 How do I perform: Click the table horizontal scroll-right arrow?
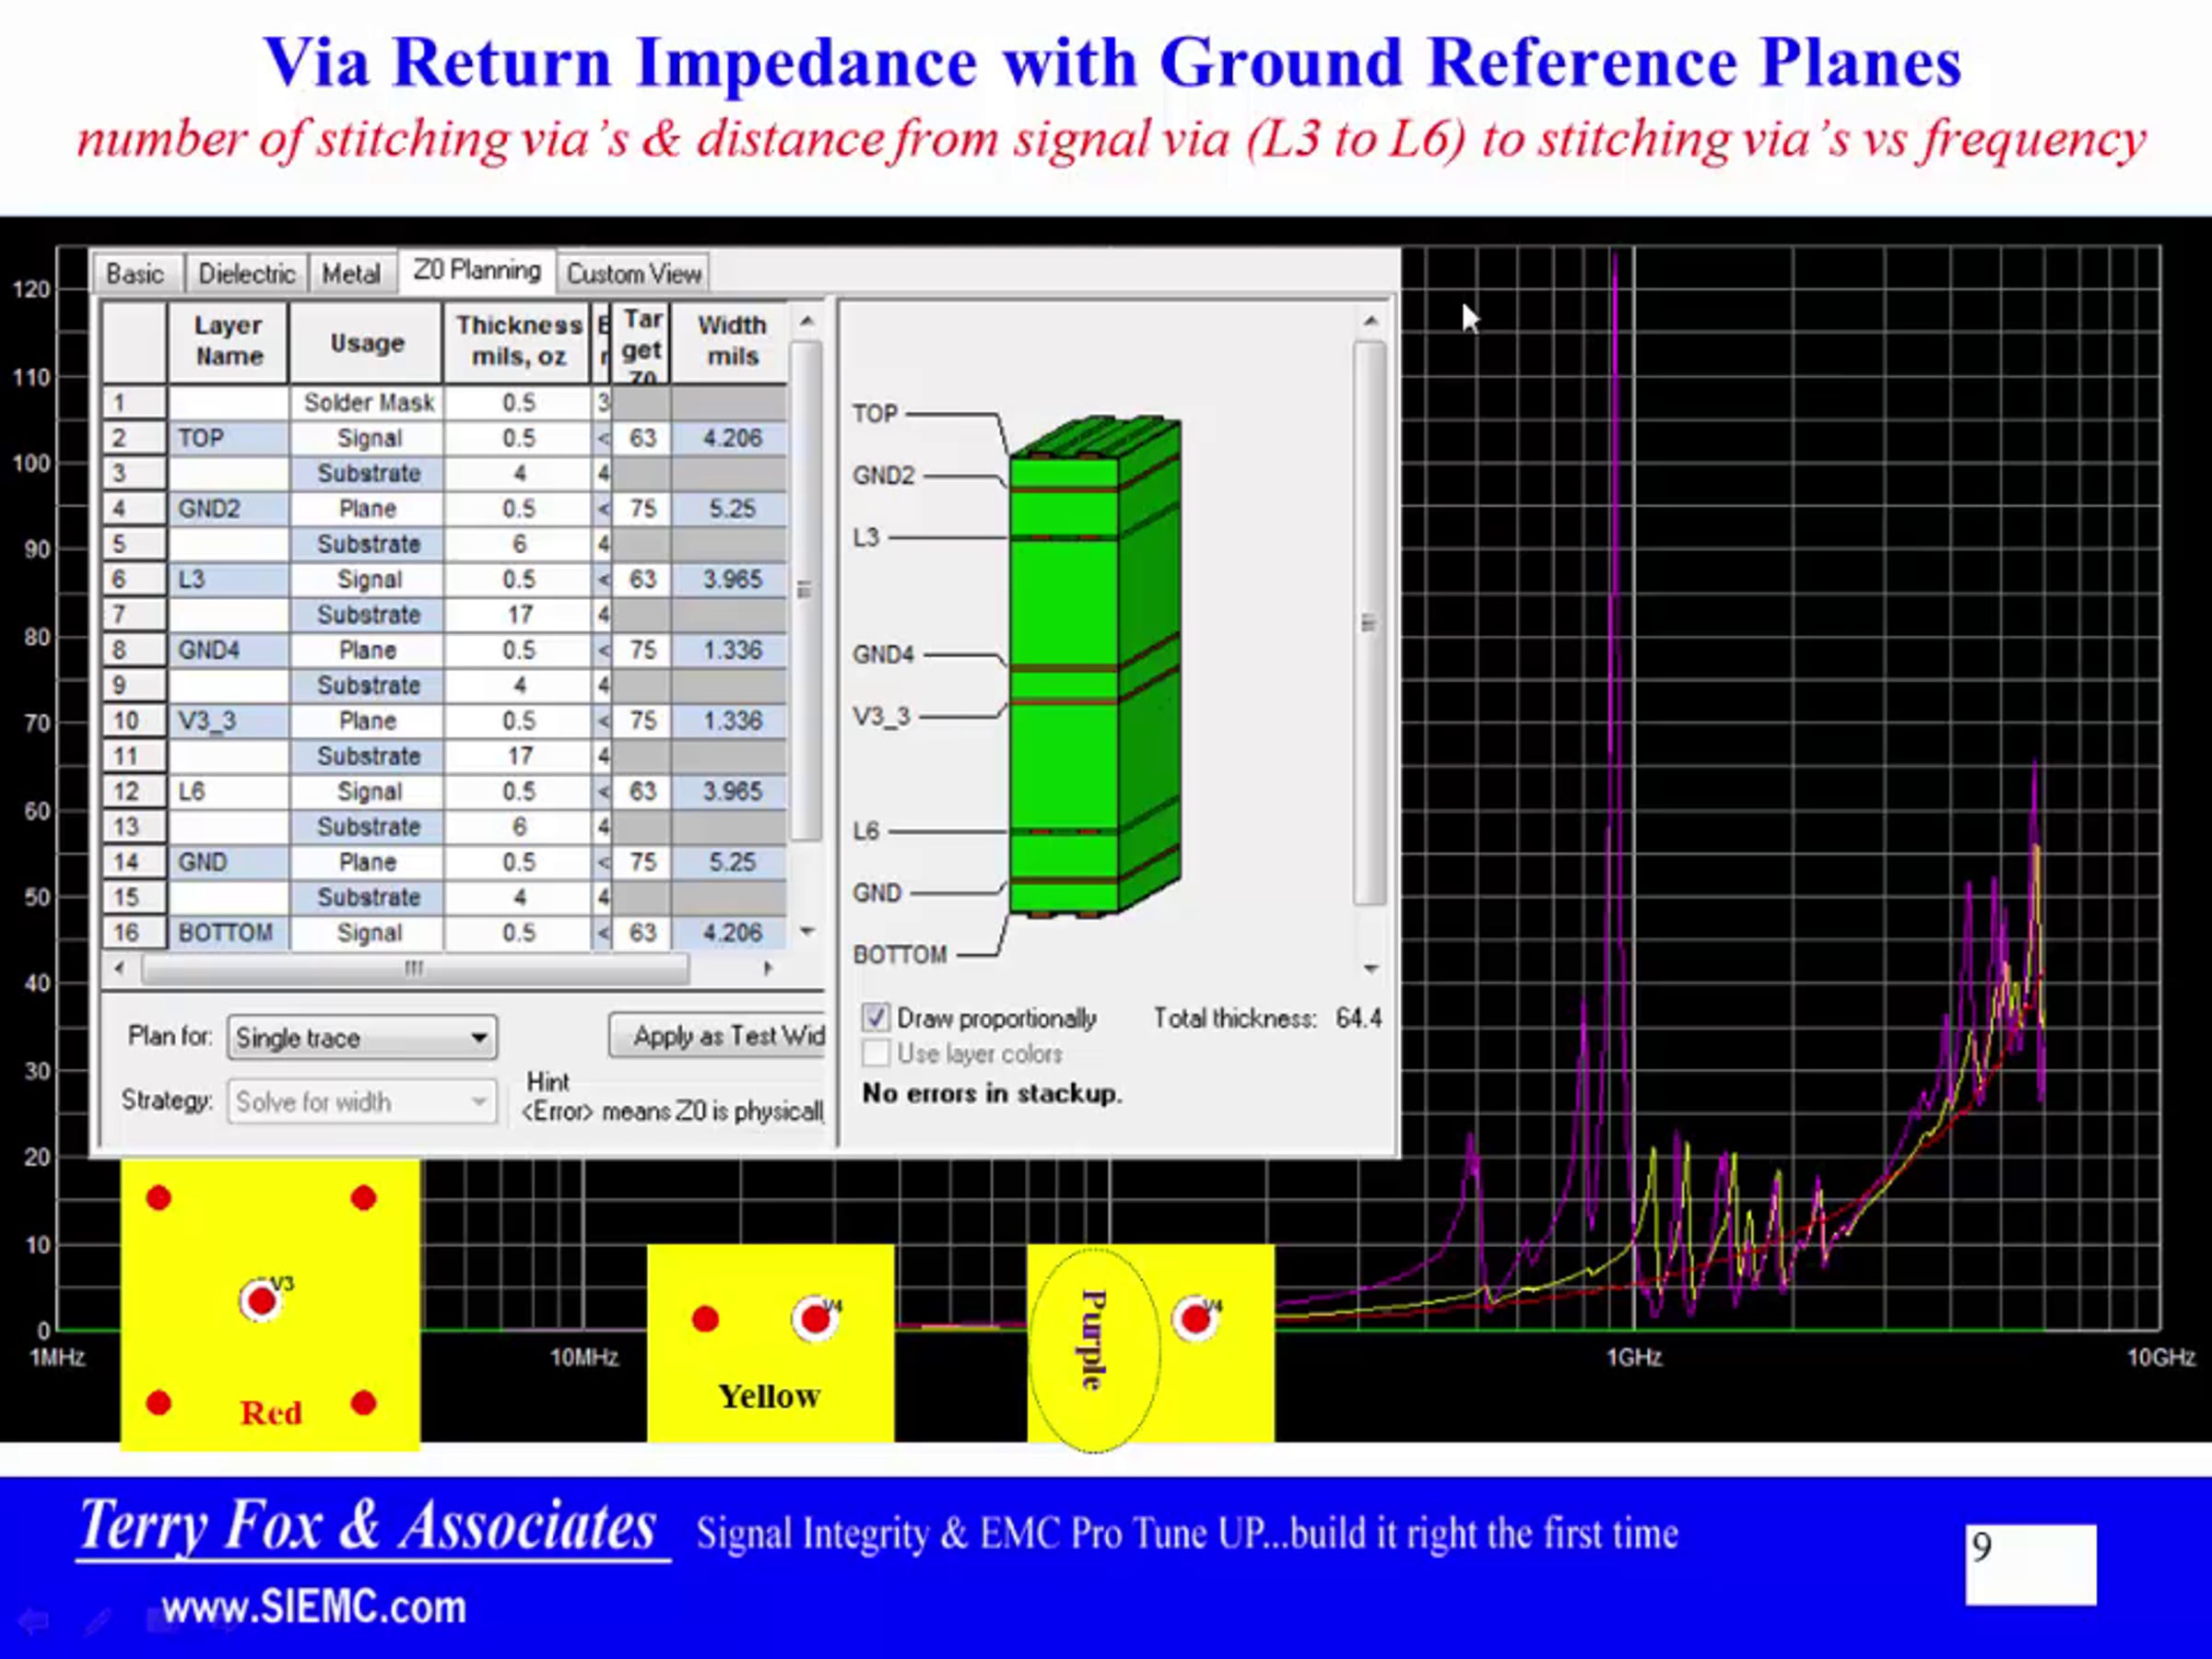tap(768, 968)
